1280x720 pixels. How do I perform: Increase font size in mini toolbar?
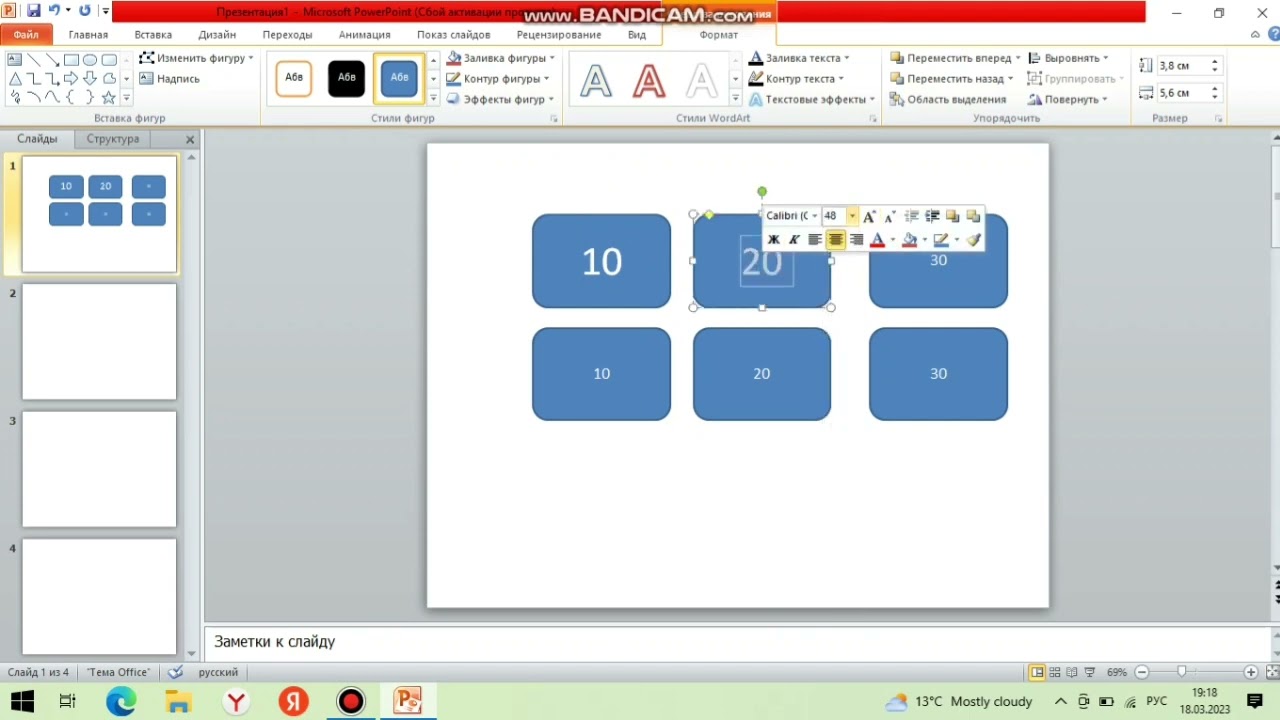[869, 216]
